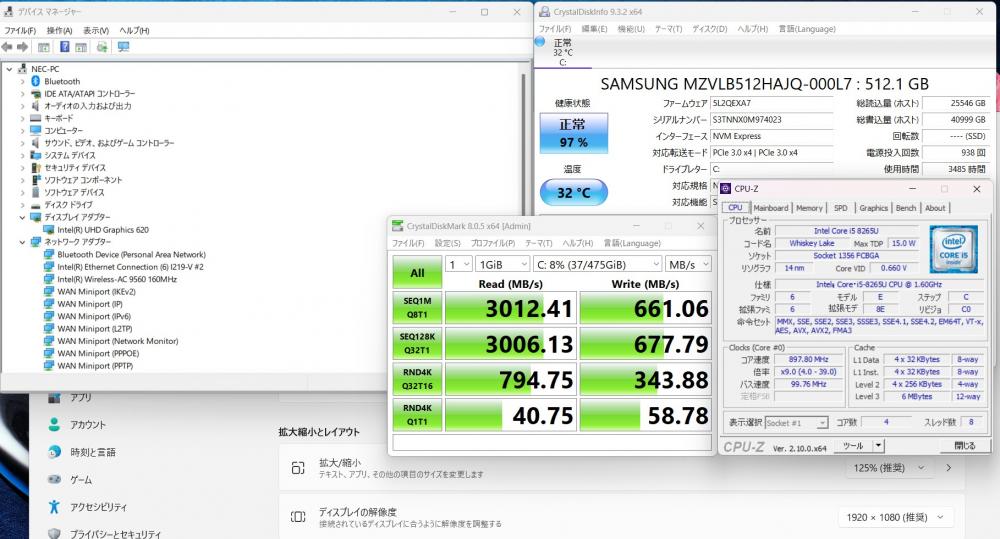Click the ツール button in CPU-Z

853,446
